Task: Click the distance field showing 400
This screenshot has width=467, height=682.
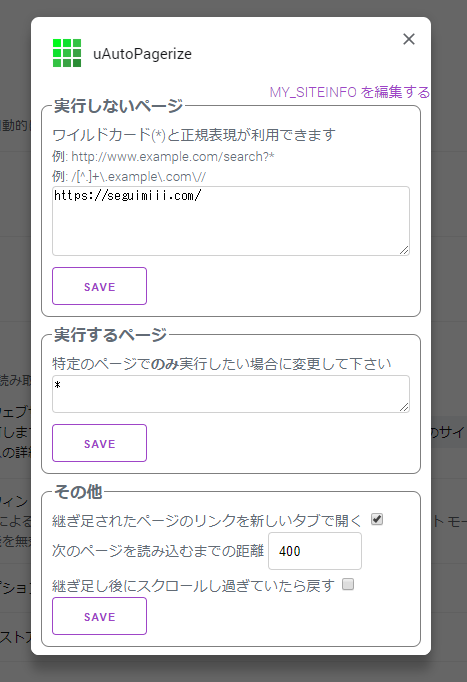Action: (315, 551)
